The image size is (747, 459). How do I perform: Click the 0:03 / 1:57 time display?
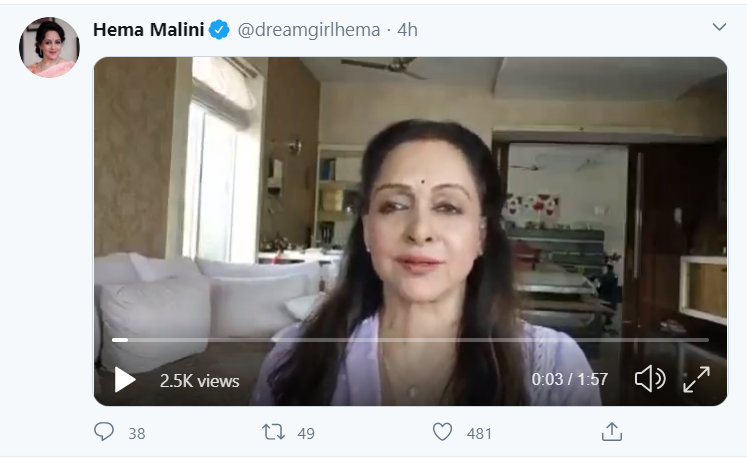pos(571,380)
